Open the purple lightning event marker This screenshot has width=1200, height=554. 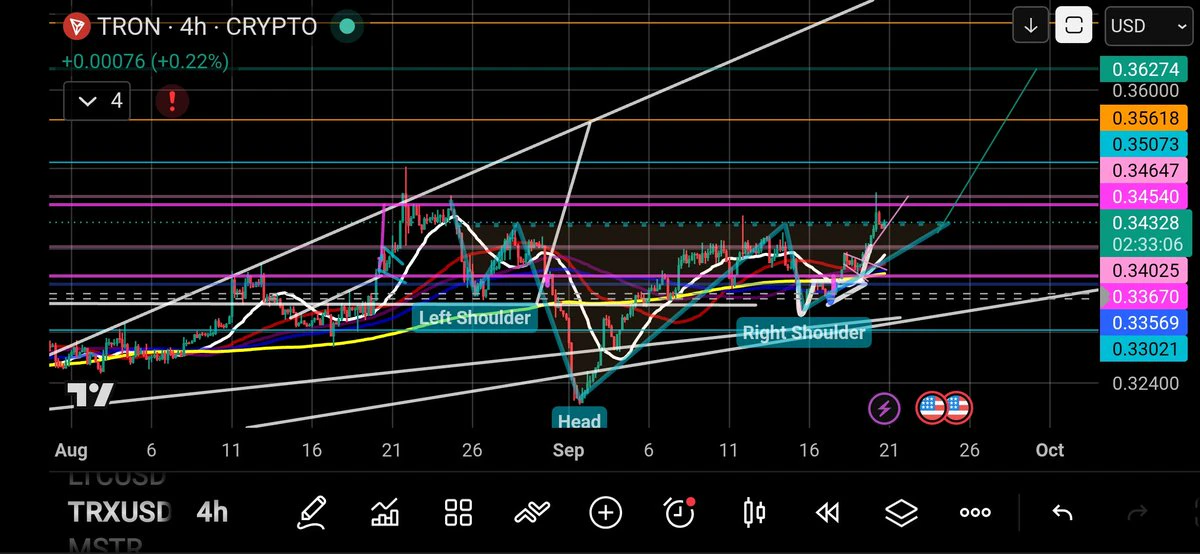tap(883, 407)
